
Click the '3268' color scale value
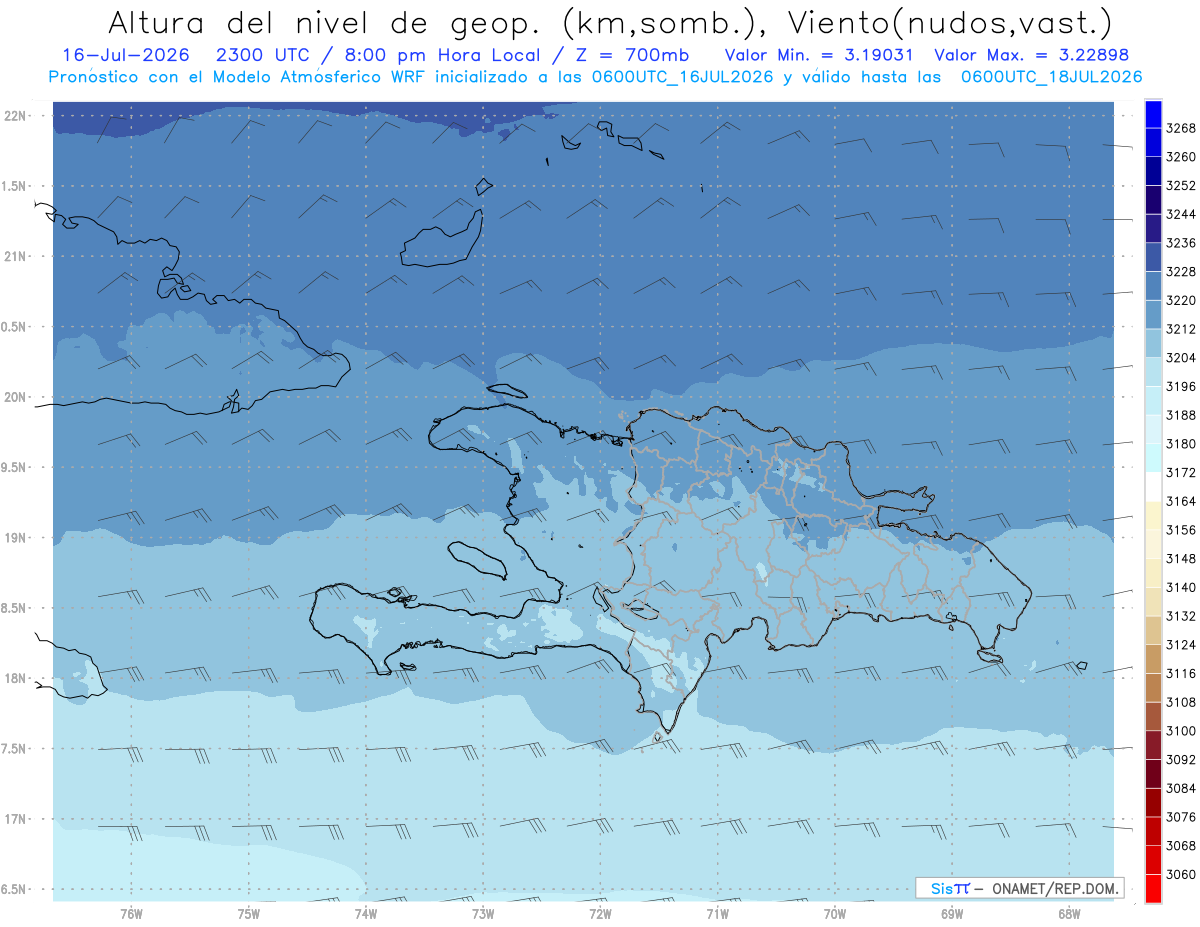(x=1181, y=128)
